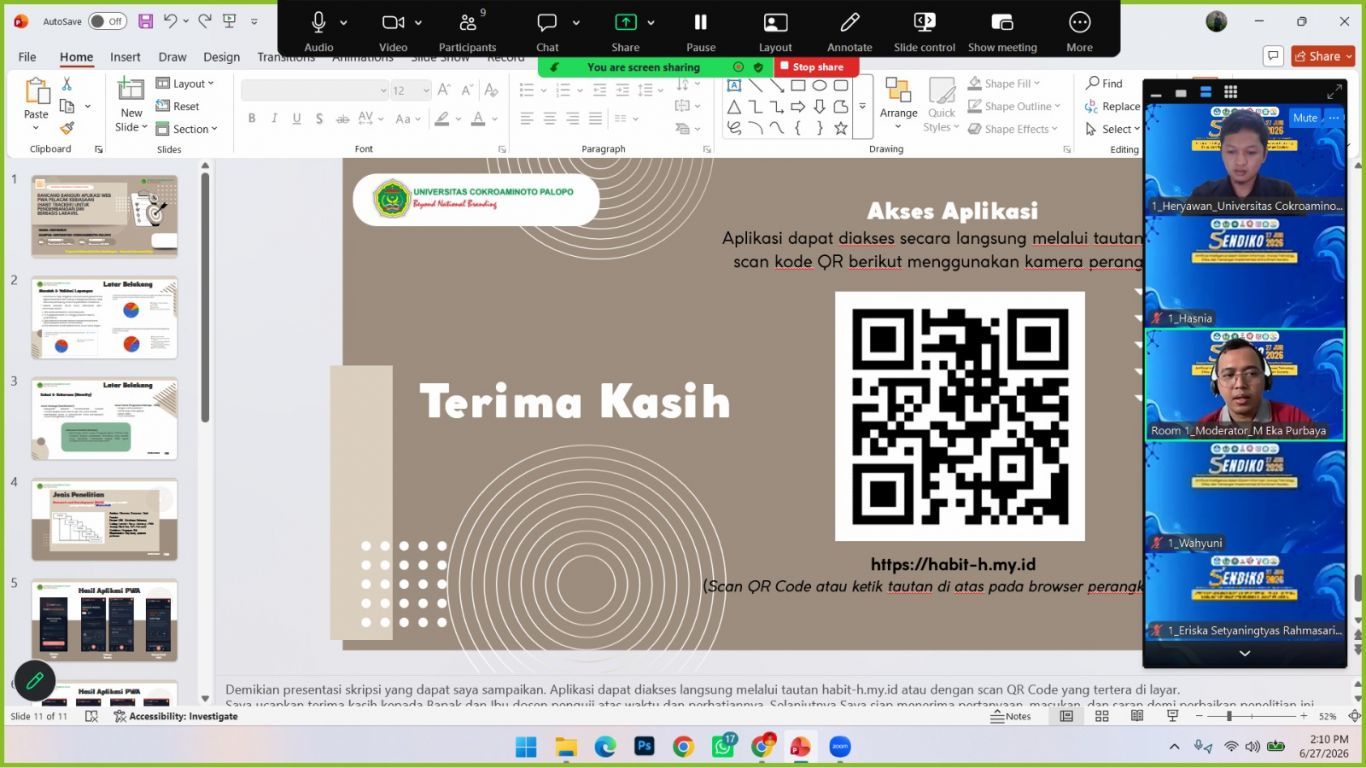Toggle Underline formatting
1366x768 pixels.
click(x=297, y=118)
